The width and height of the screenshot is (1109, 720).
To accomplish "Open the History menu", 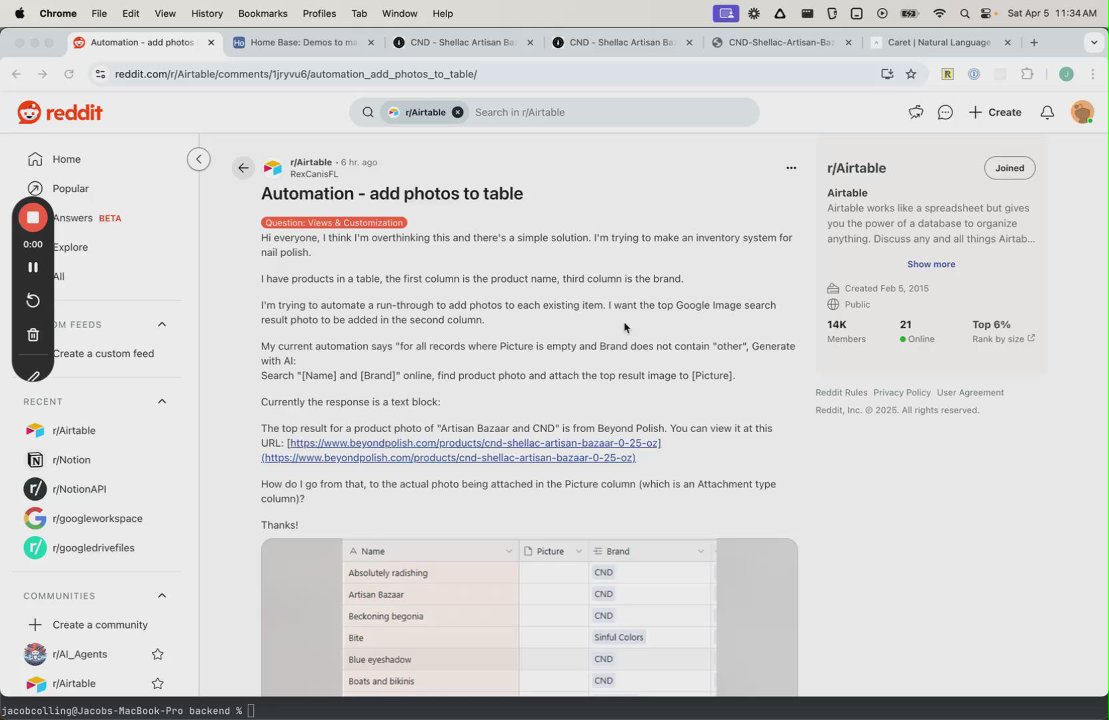I will (207, 13).
